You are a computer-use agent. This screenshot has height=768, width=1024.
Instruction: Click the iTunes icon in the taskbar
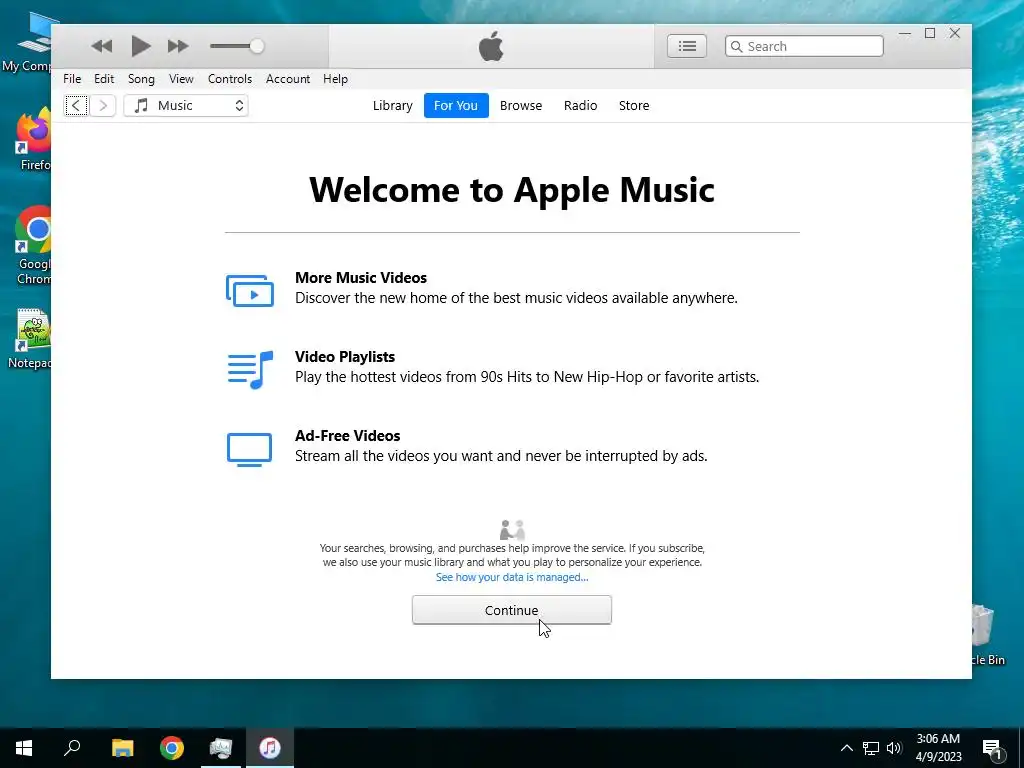tap(270, 748)
